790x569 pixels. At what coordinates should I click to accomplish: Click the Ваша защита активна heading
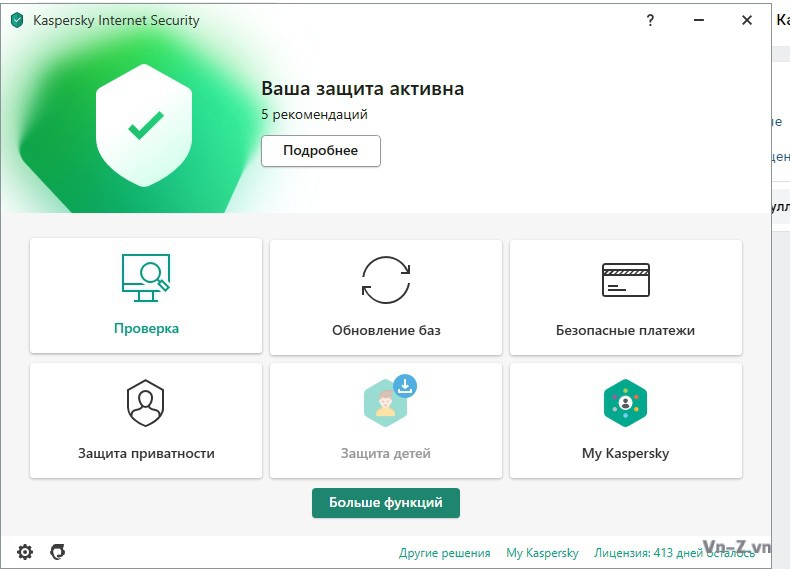click(362, 89)
